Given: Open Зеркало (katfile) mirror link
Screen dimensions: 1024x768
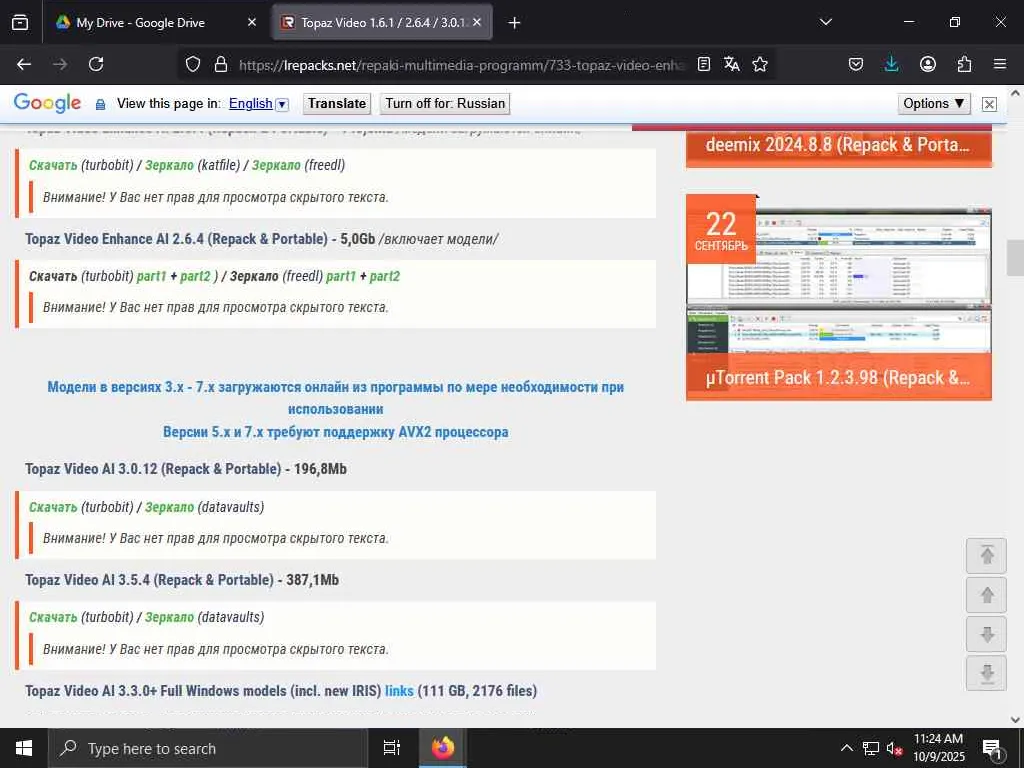Looking at the screenshot, I should coord(169,165).
